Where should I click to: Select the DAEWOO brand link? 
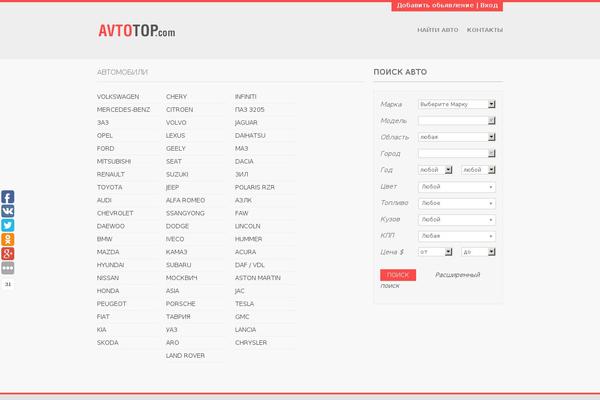point(111,226)
